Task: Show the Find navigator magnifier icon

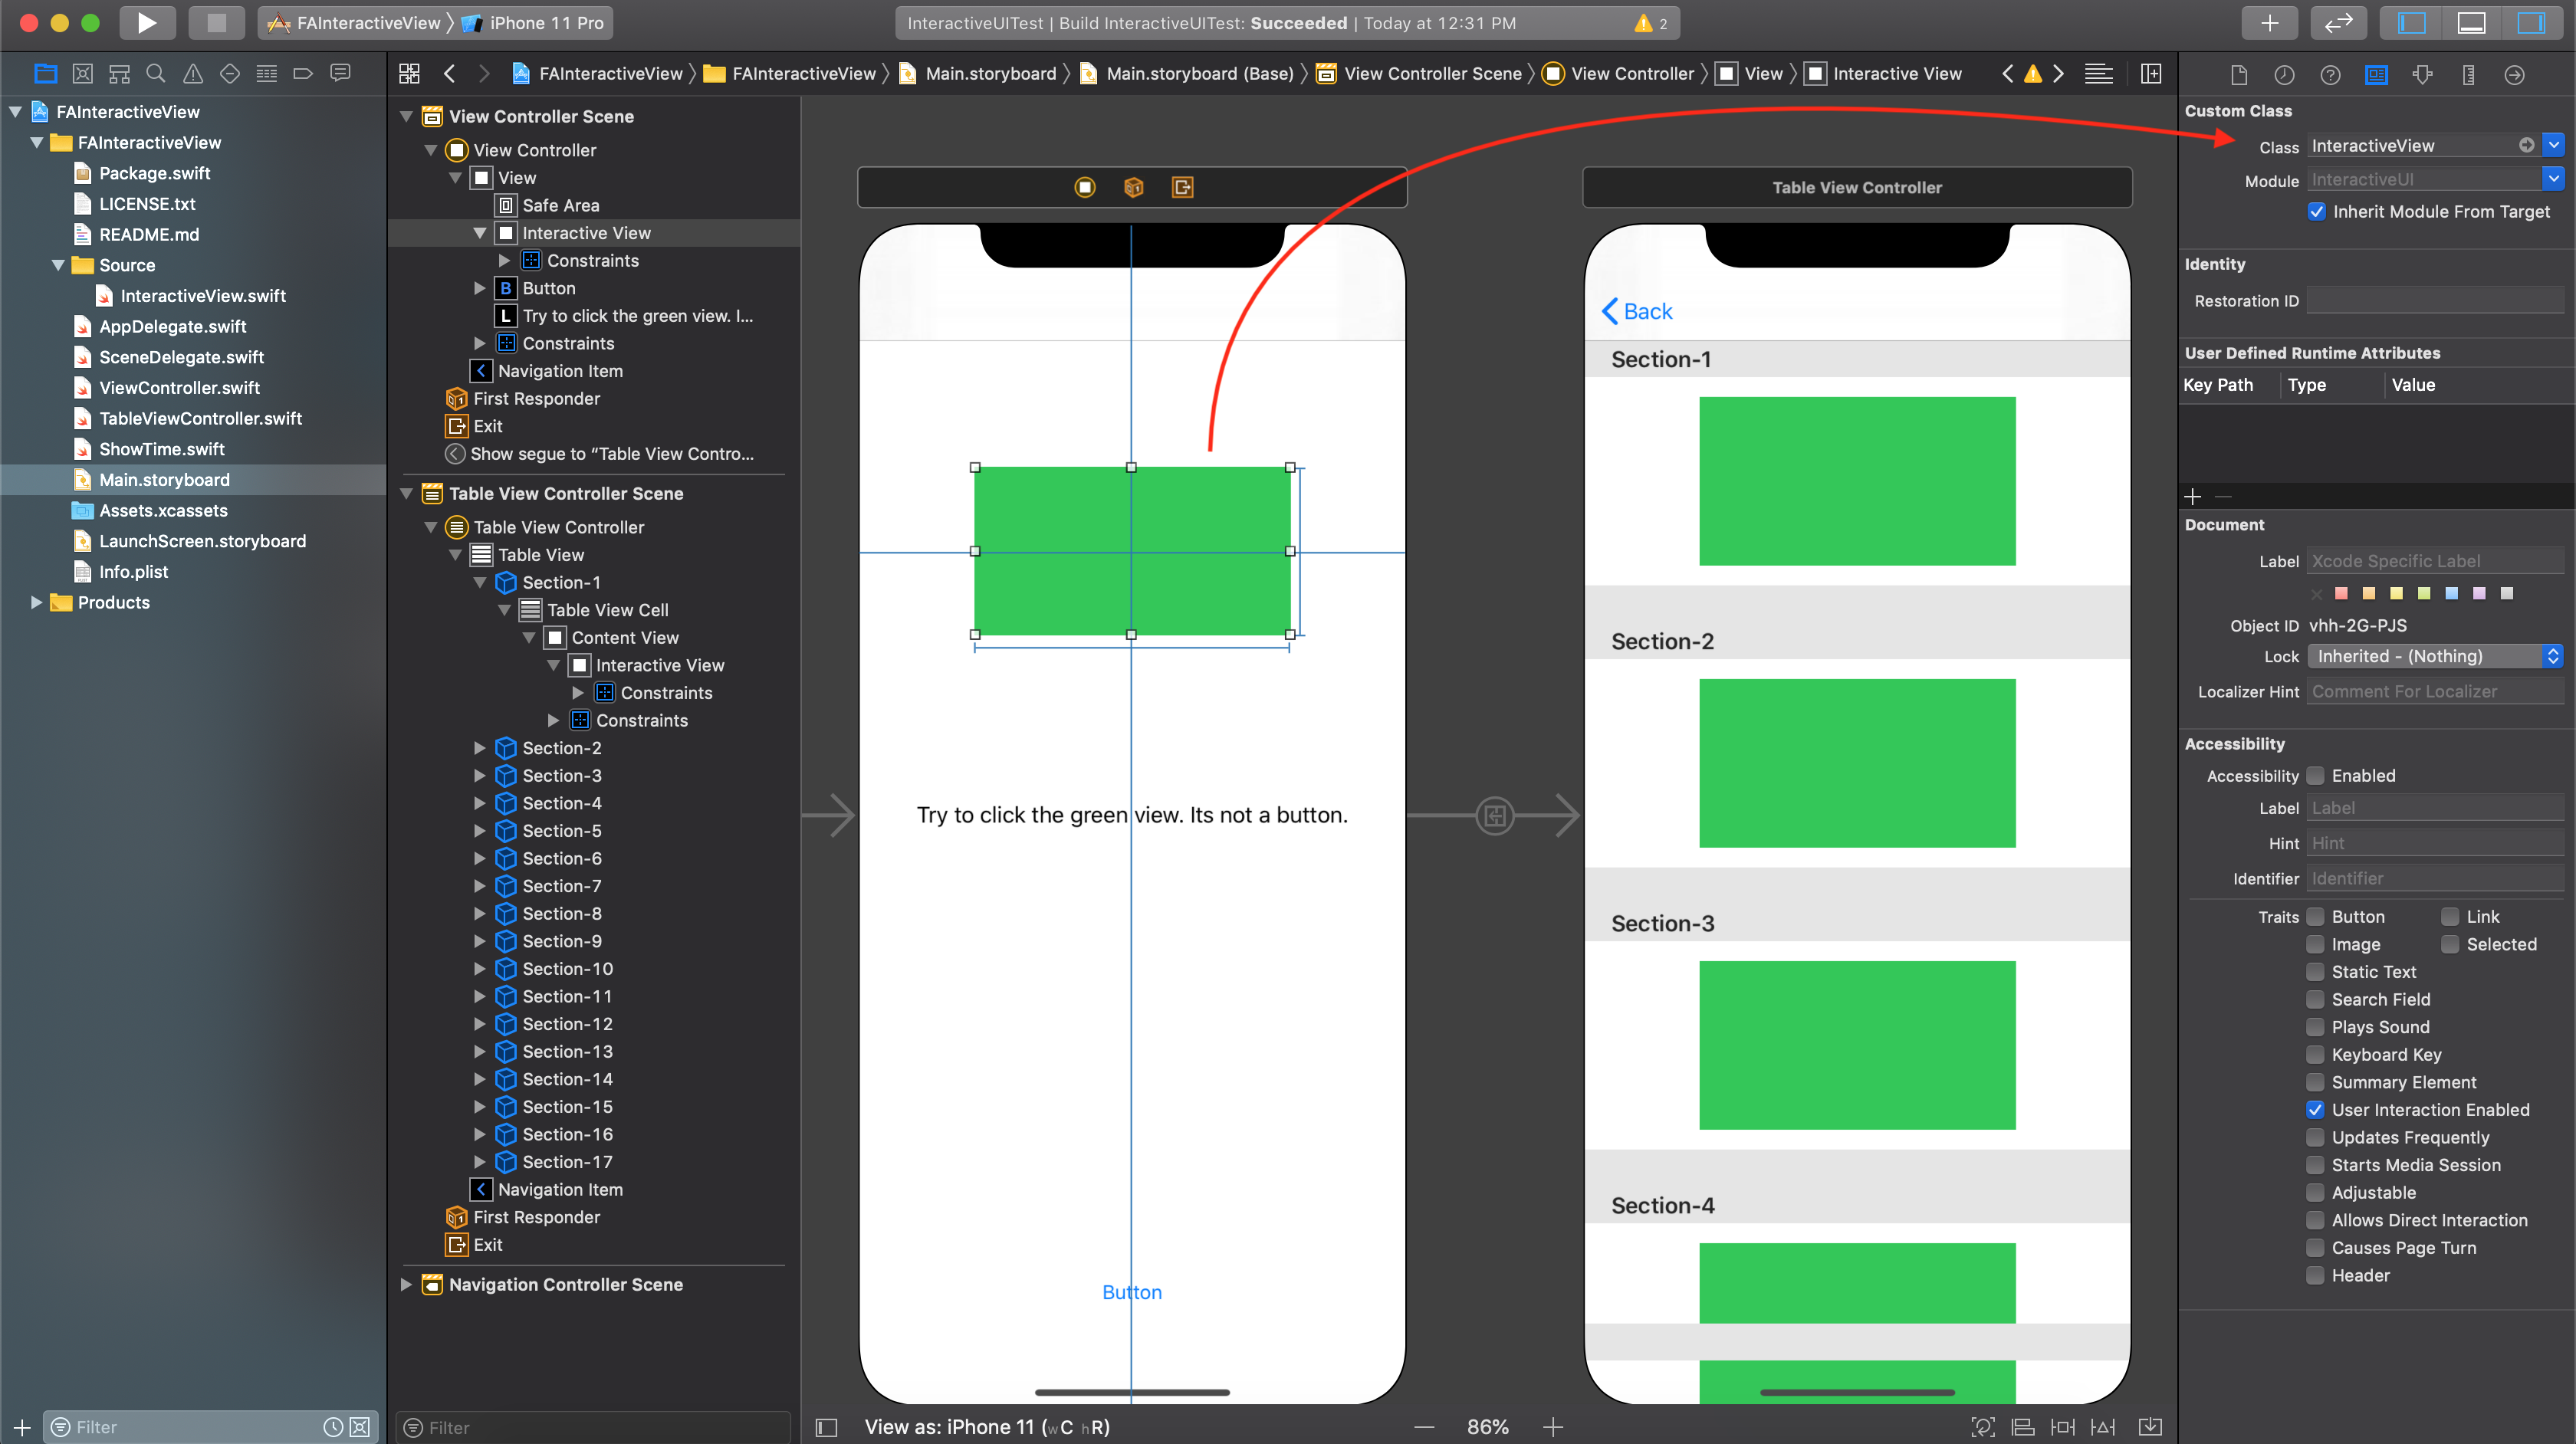Action: [x=155, y=73]
